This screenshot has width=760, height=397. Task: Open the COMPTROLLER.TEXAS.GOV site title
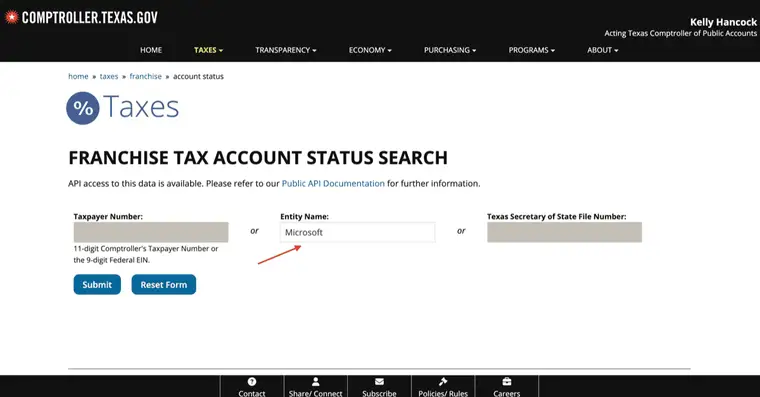pos(90,18)
